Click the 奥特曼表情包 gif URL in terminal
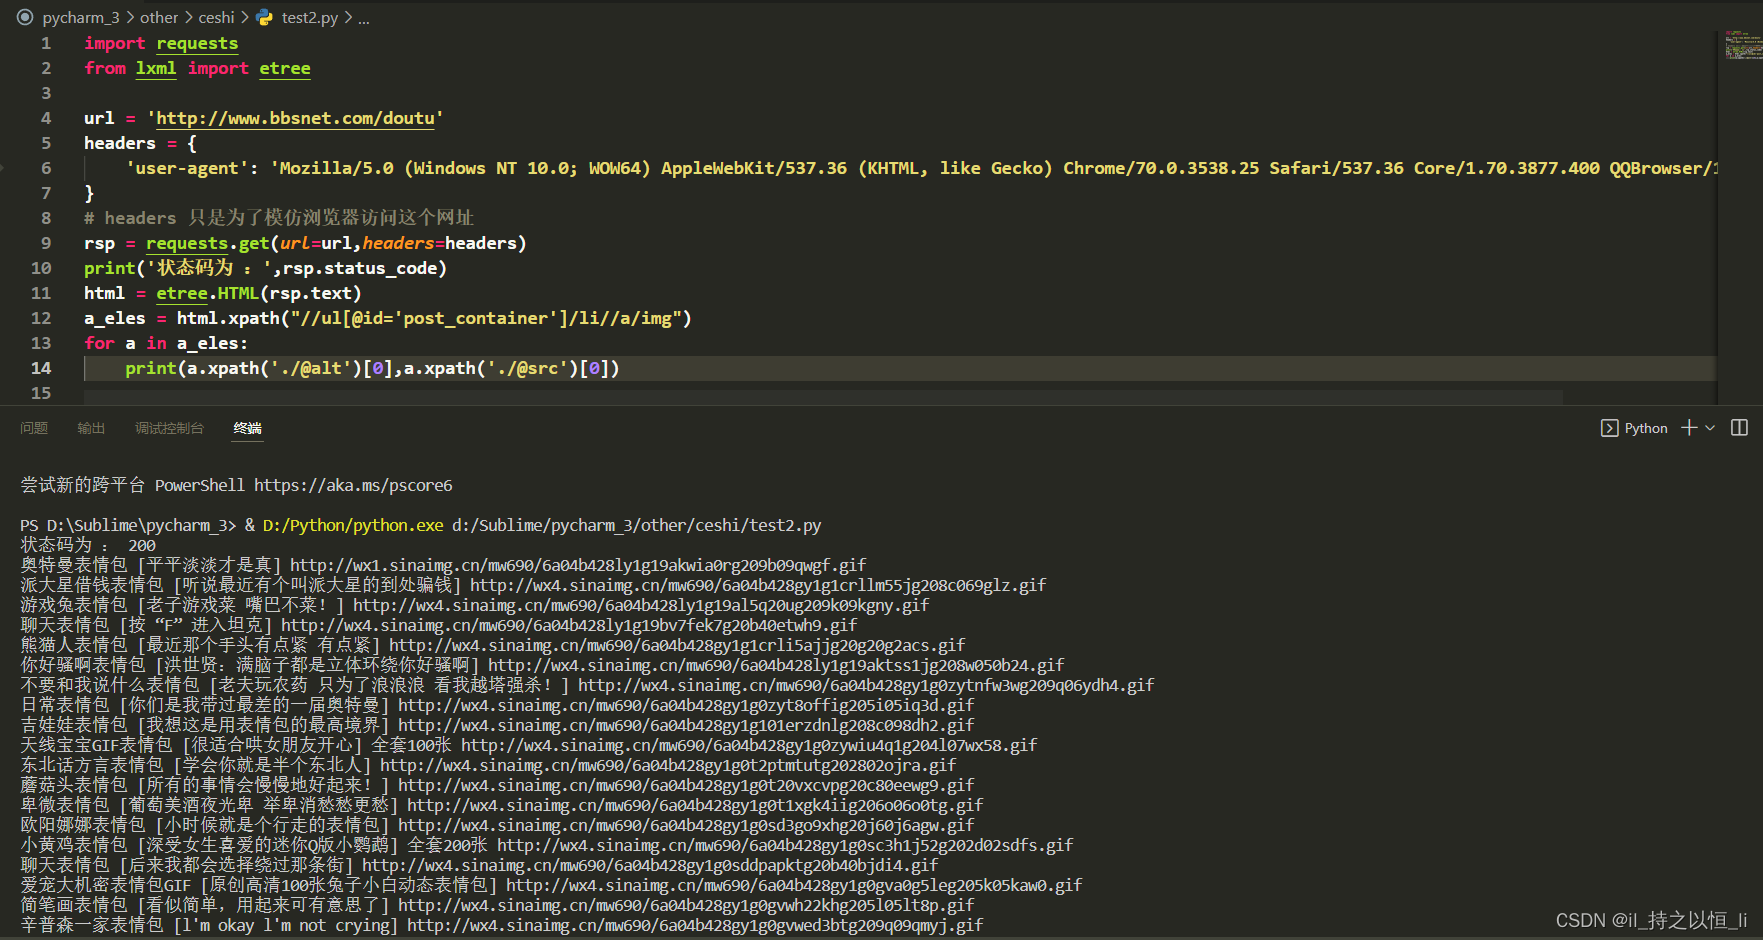 coord(578,565)
